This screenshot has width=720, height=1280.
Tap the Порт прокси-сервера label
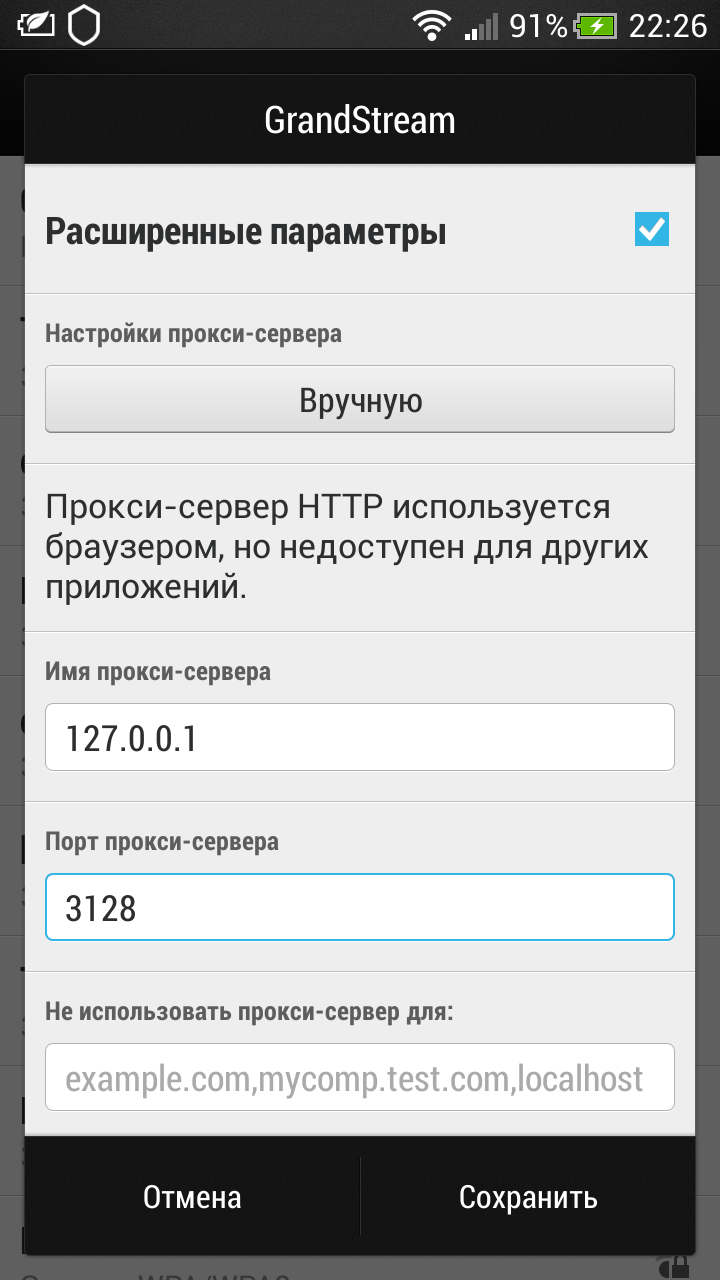[x=162, y=842]
